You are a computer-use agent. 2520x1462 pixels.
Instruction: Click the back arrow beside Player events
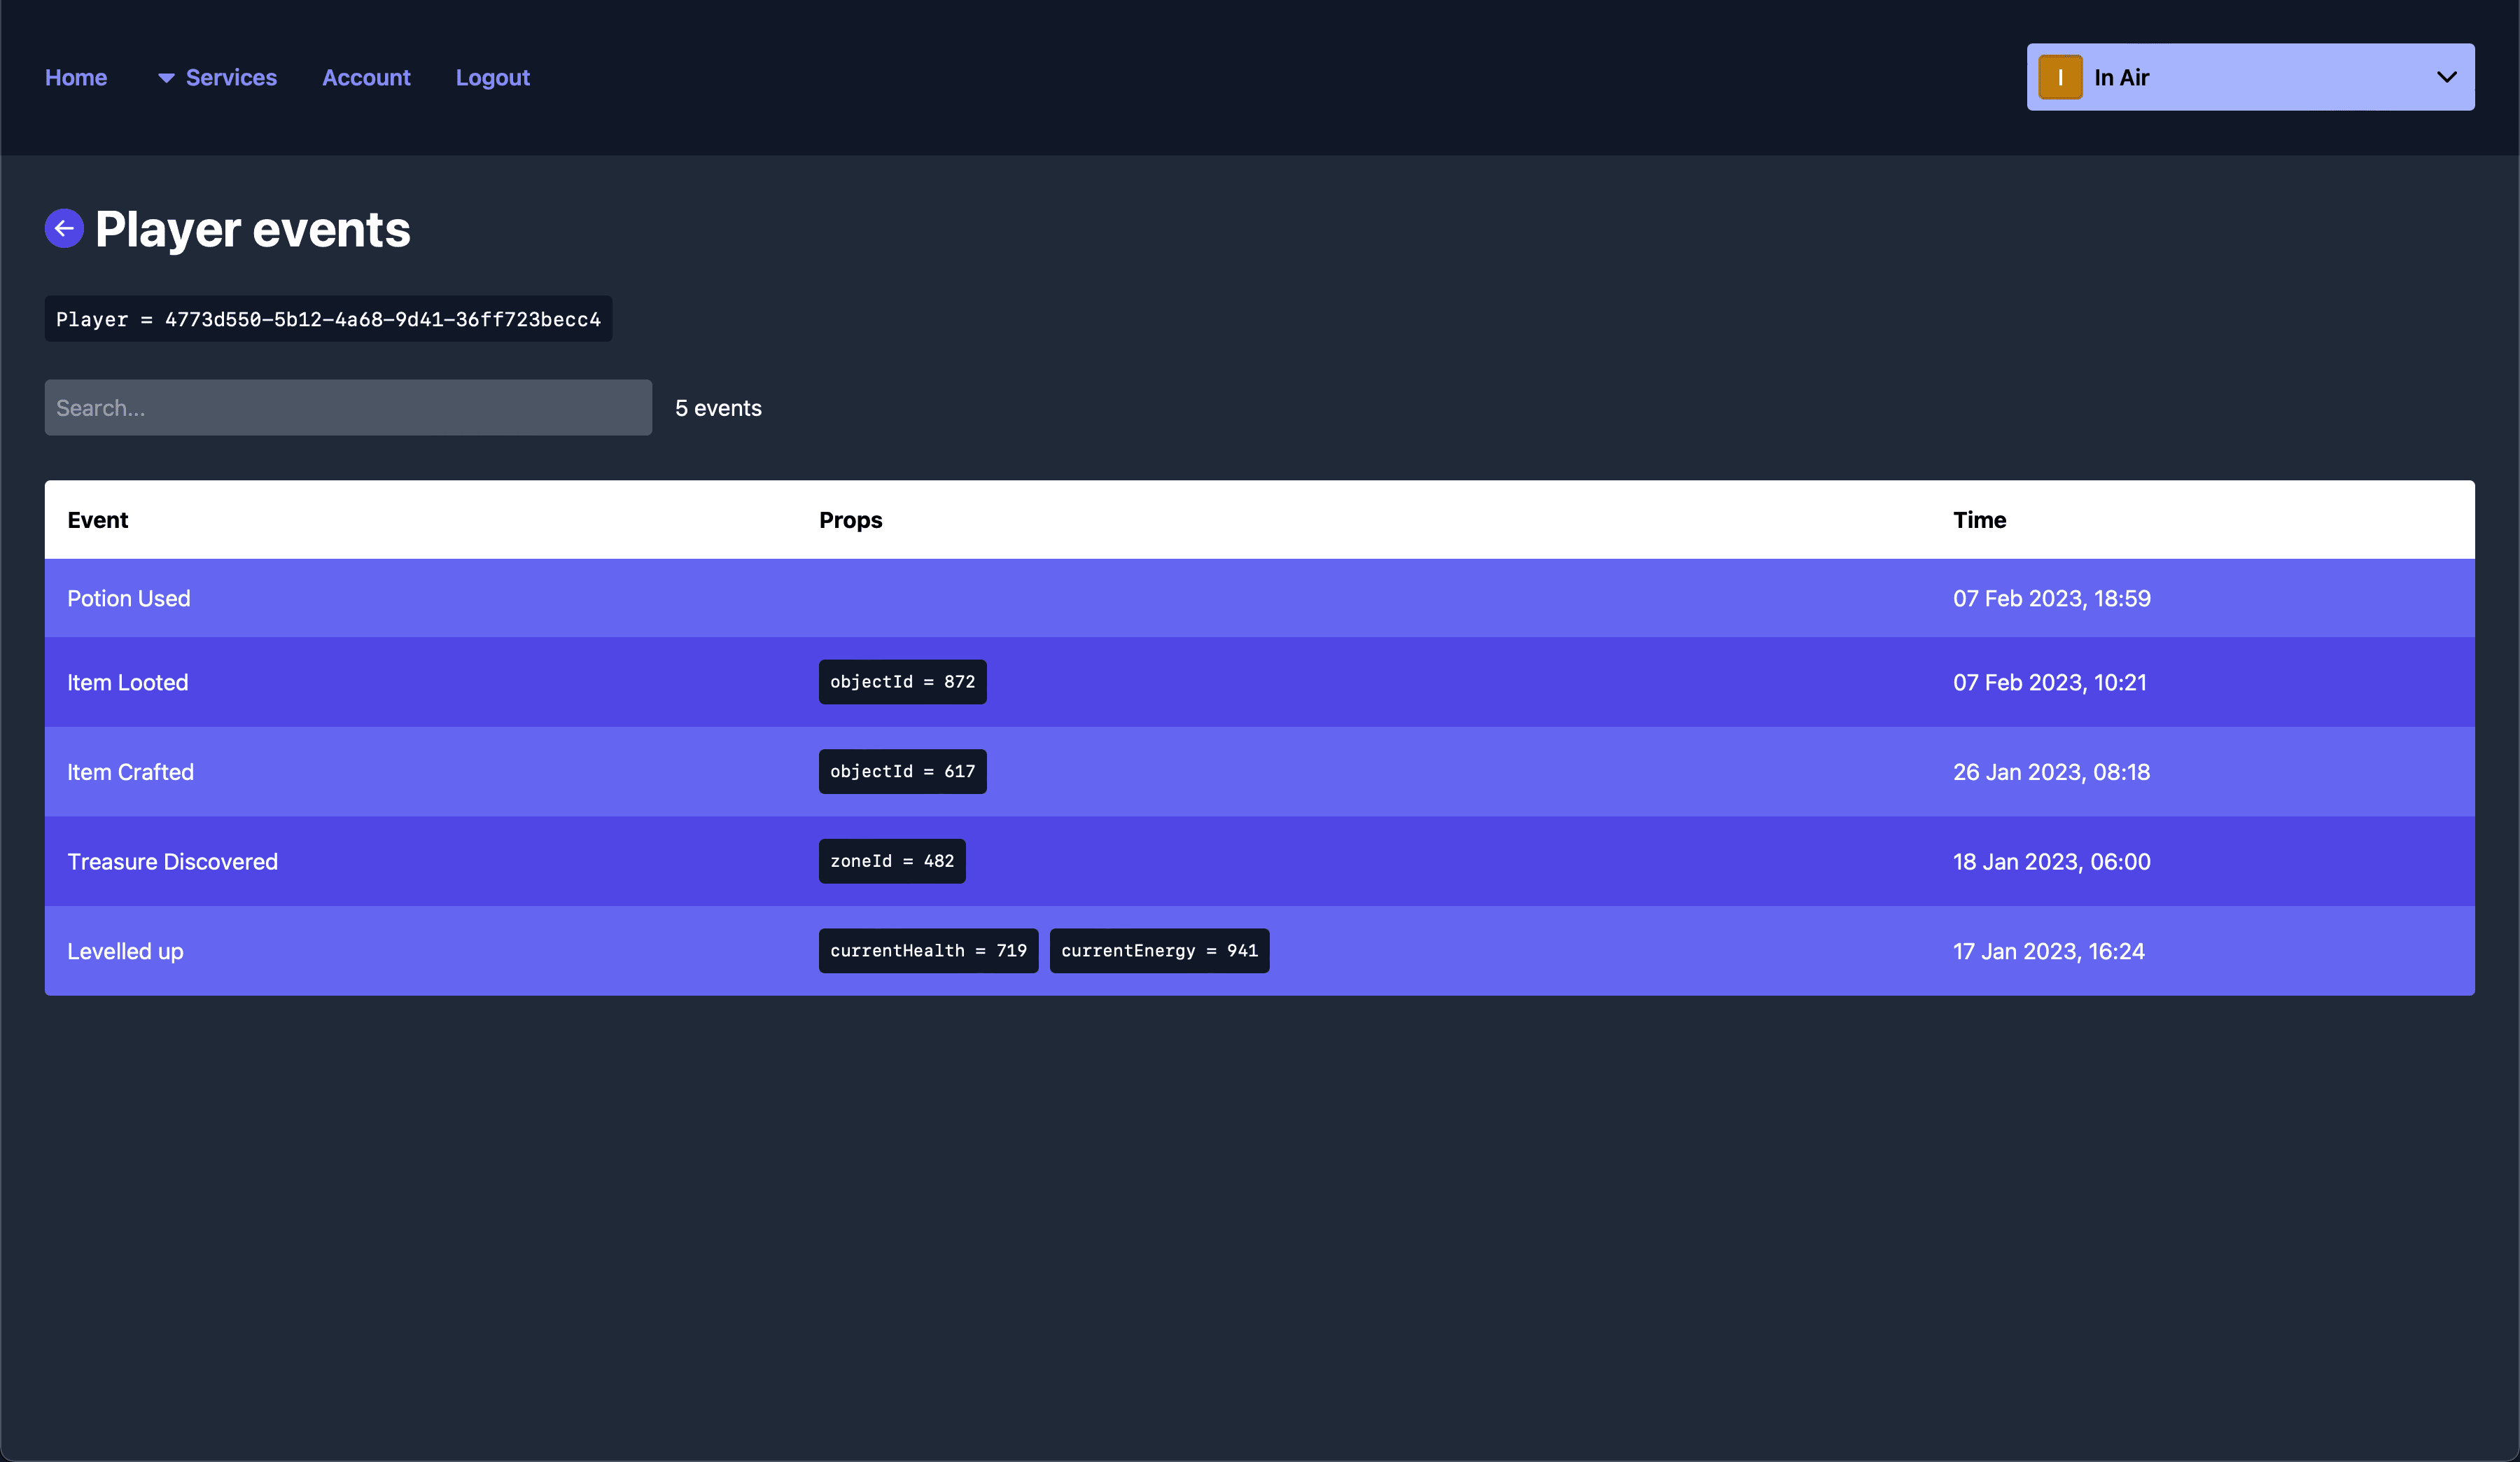[x=64, y=229]
